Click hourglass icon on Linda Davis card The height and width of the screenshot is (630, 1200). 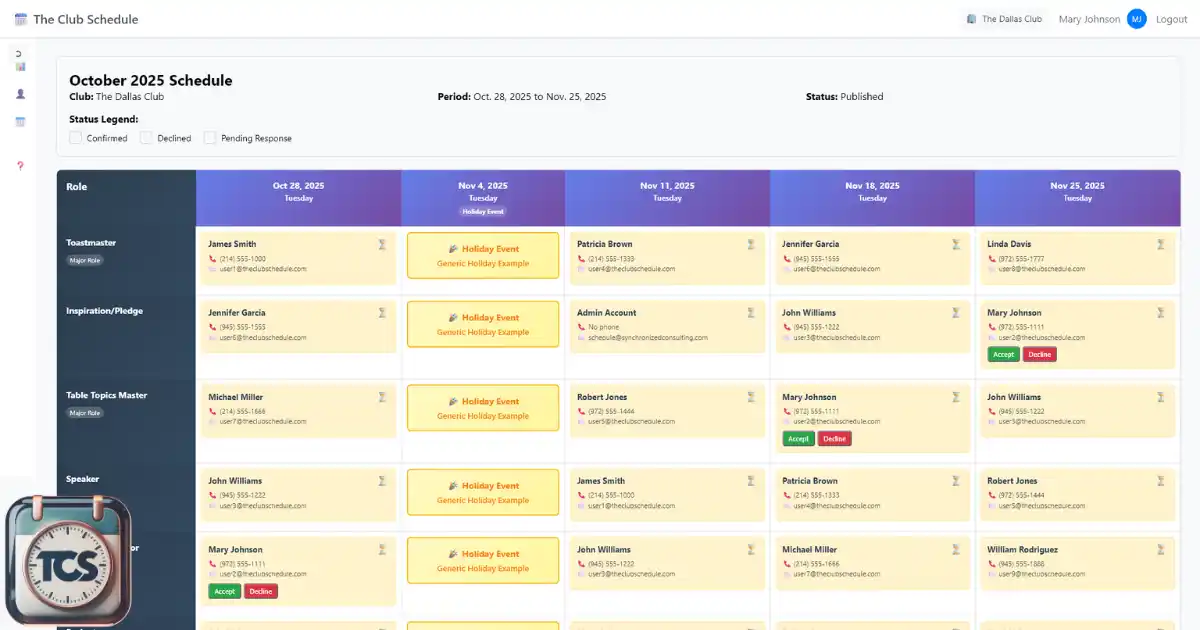[x=1161, y=244]
